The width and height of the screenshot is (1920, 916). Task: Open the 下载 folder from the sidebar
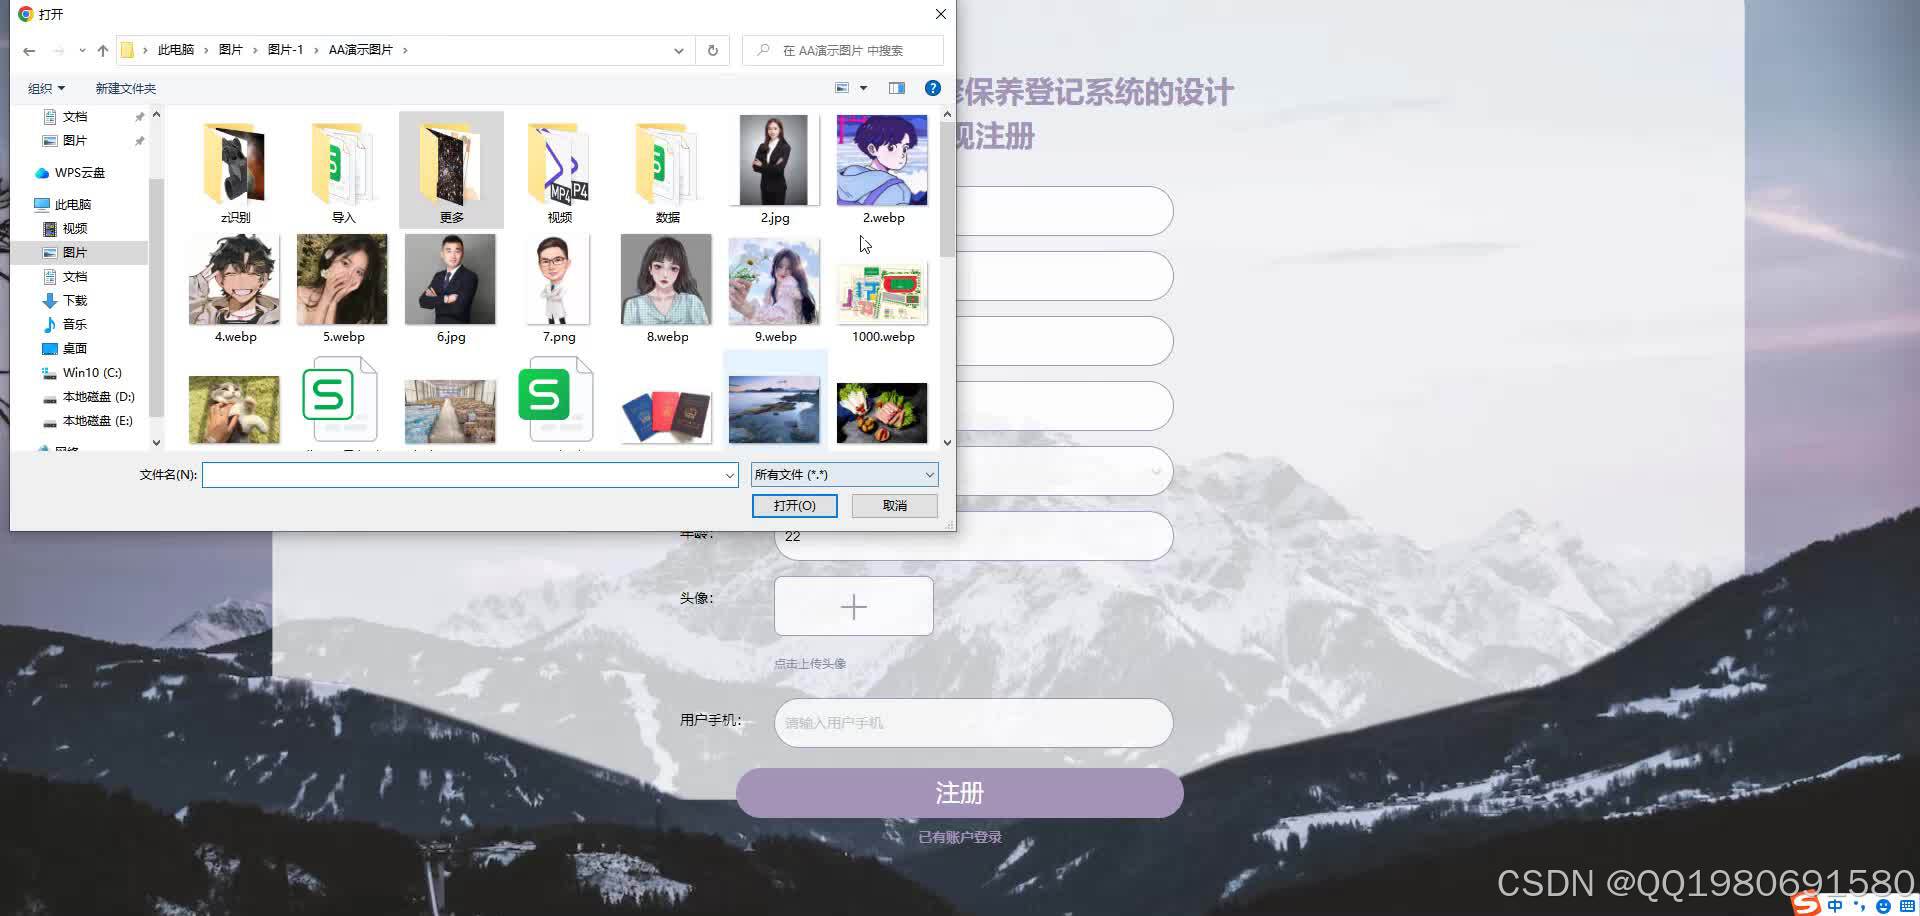72,300
